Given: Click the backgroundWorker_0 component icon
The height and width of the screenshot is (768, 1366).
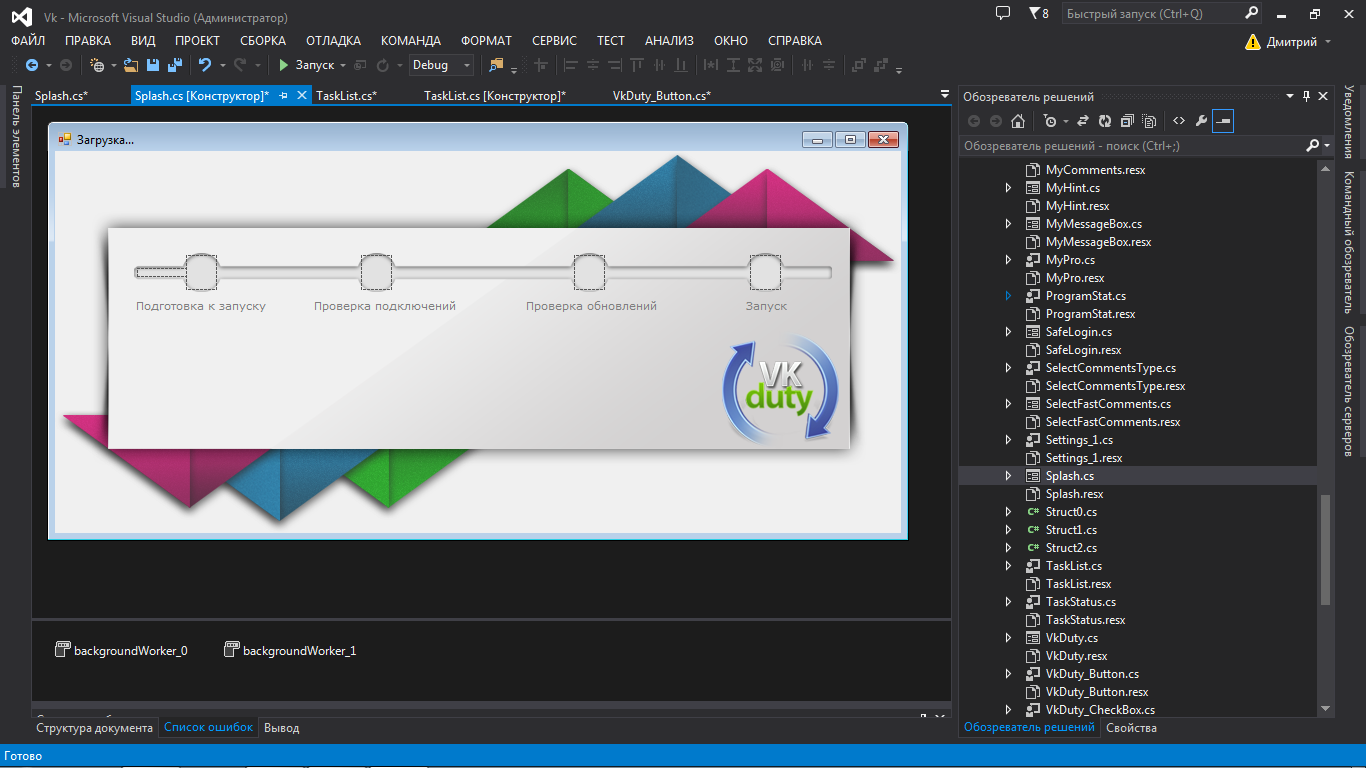Looking at the screenshot, I should coord(62,650).
